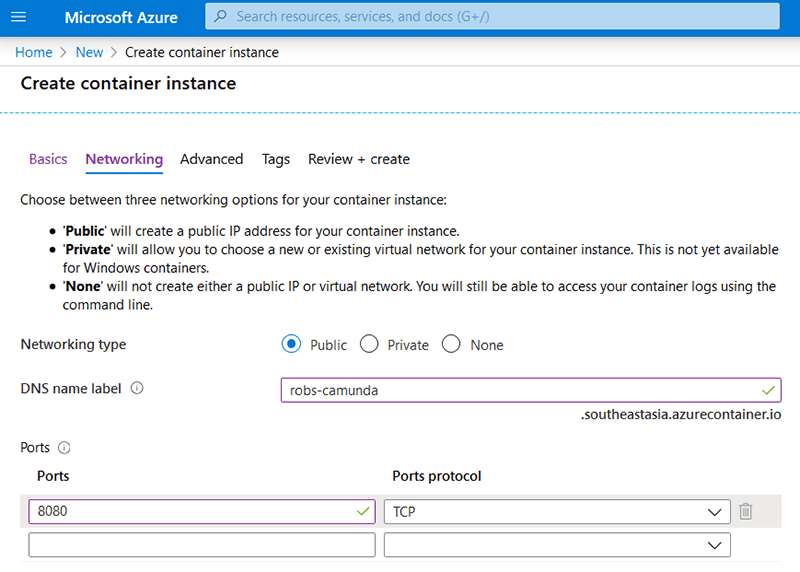Go to Home breadcrumb link
Viewport: 800px width, 572px height.
[34, 53]
